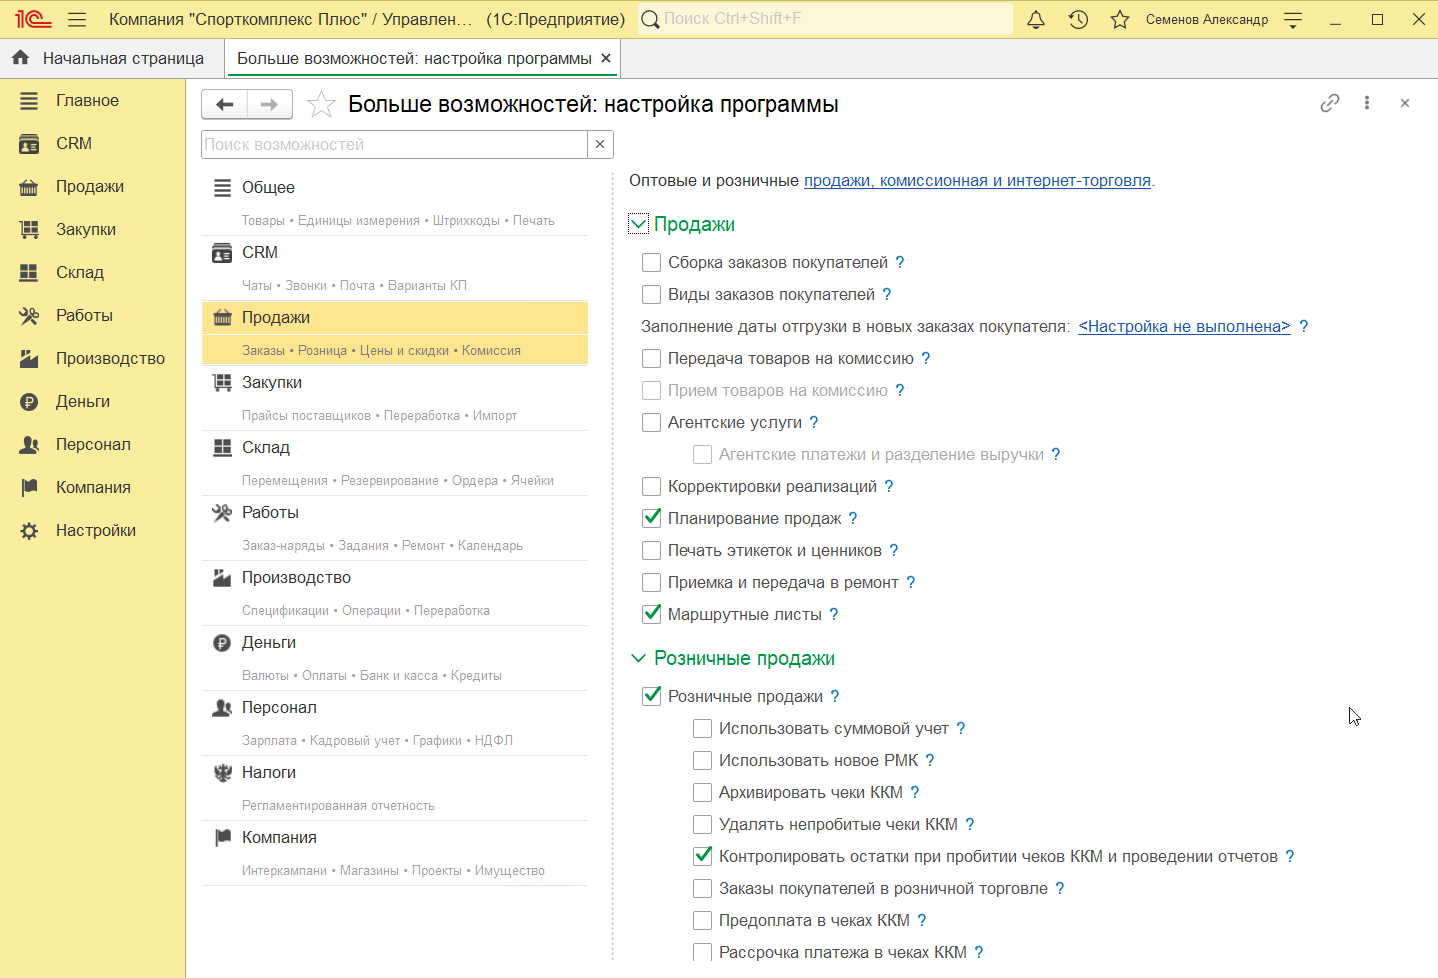Go back with left arrow button
1438x978 pixels.
225,104
